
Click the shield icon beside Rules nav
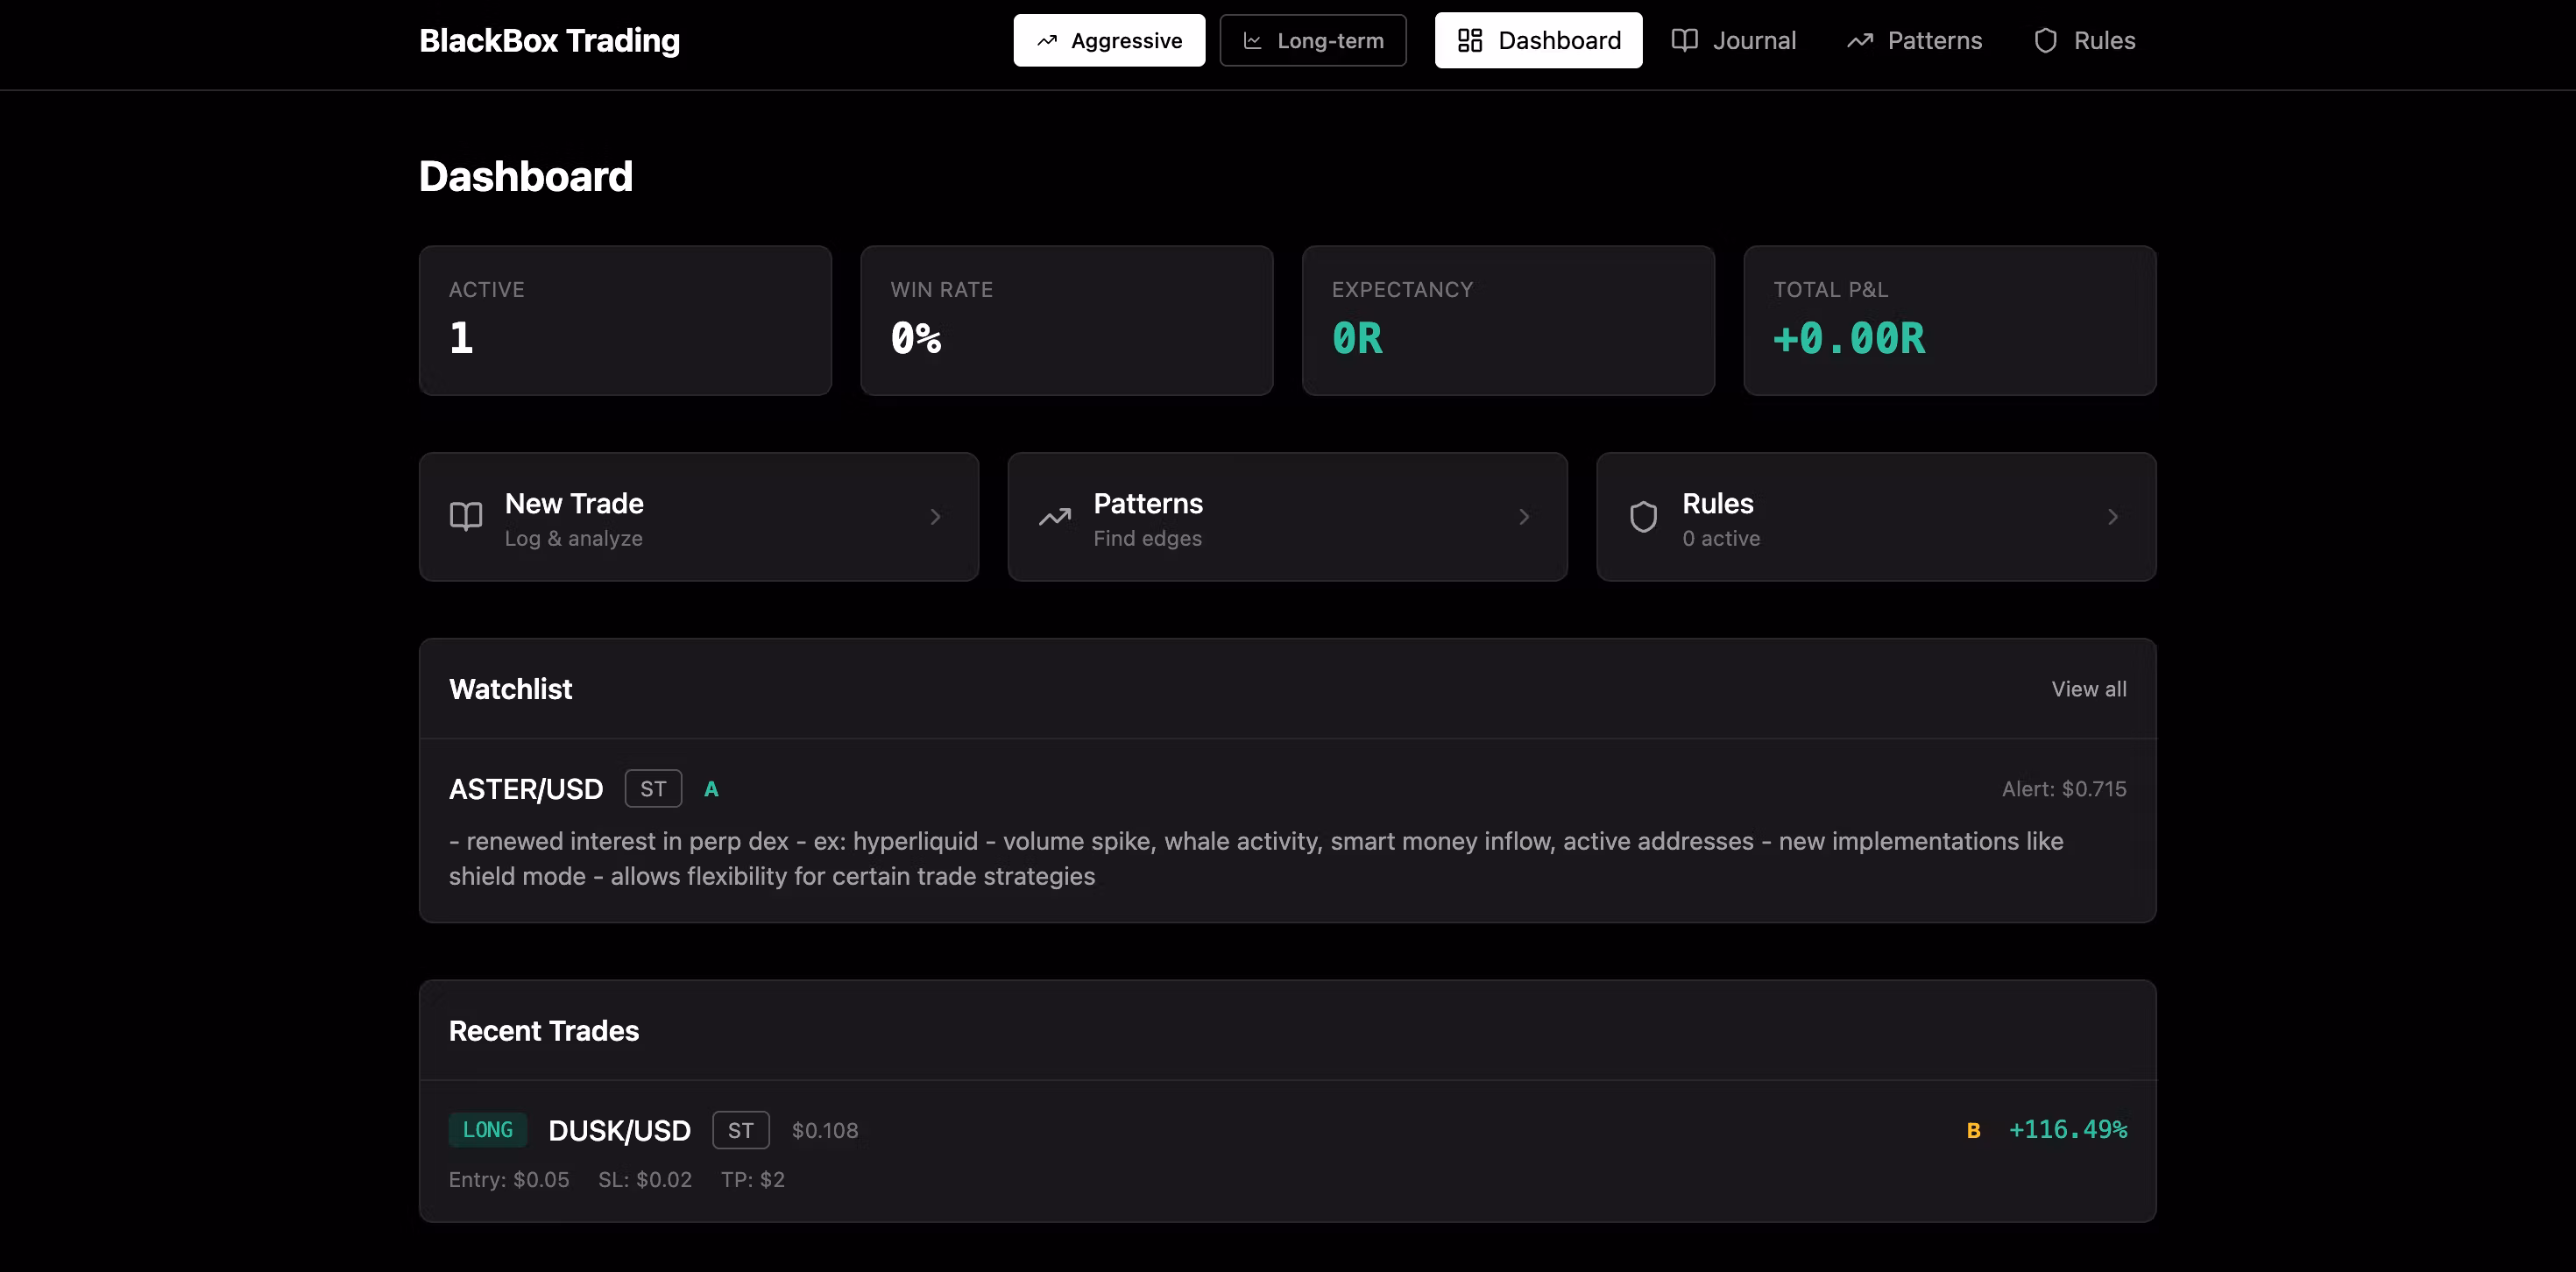(x=2045, y=41)
